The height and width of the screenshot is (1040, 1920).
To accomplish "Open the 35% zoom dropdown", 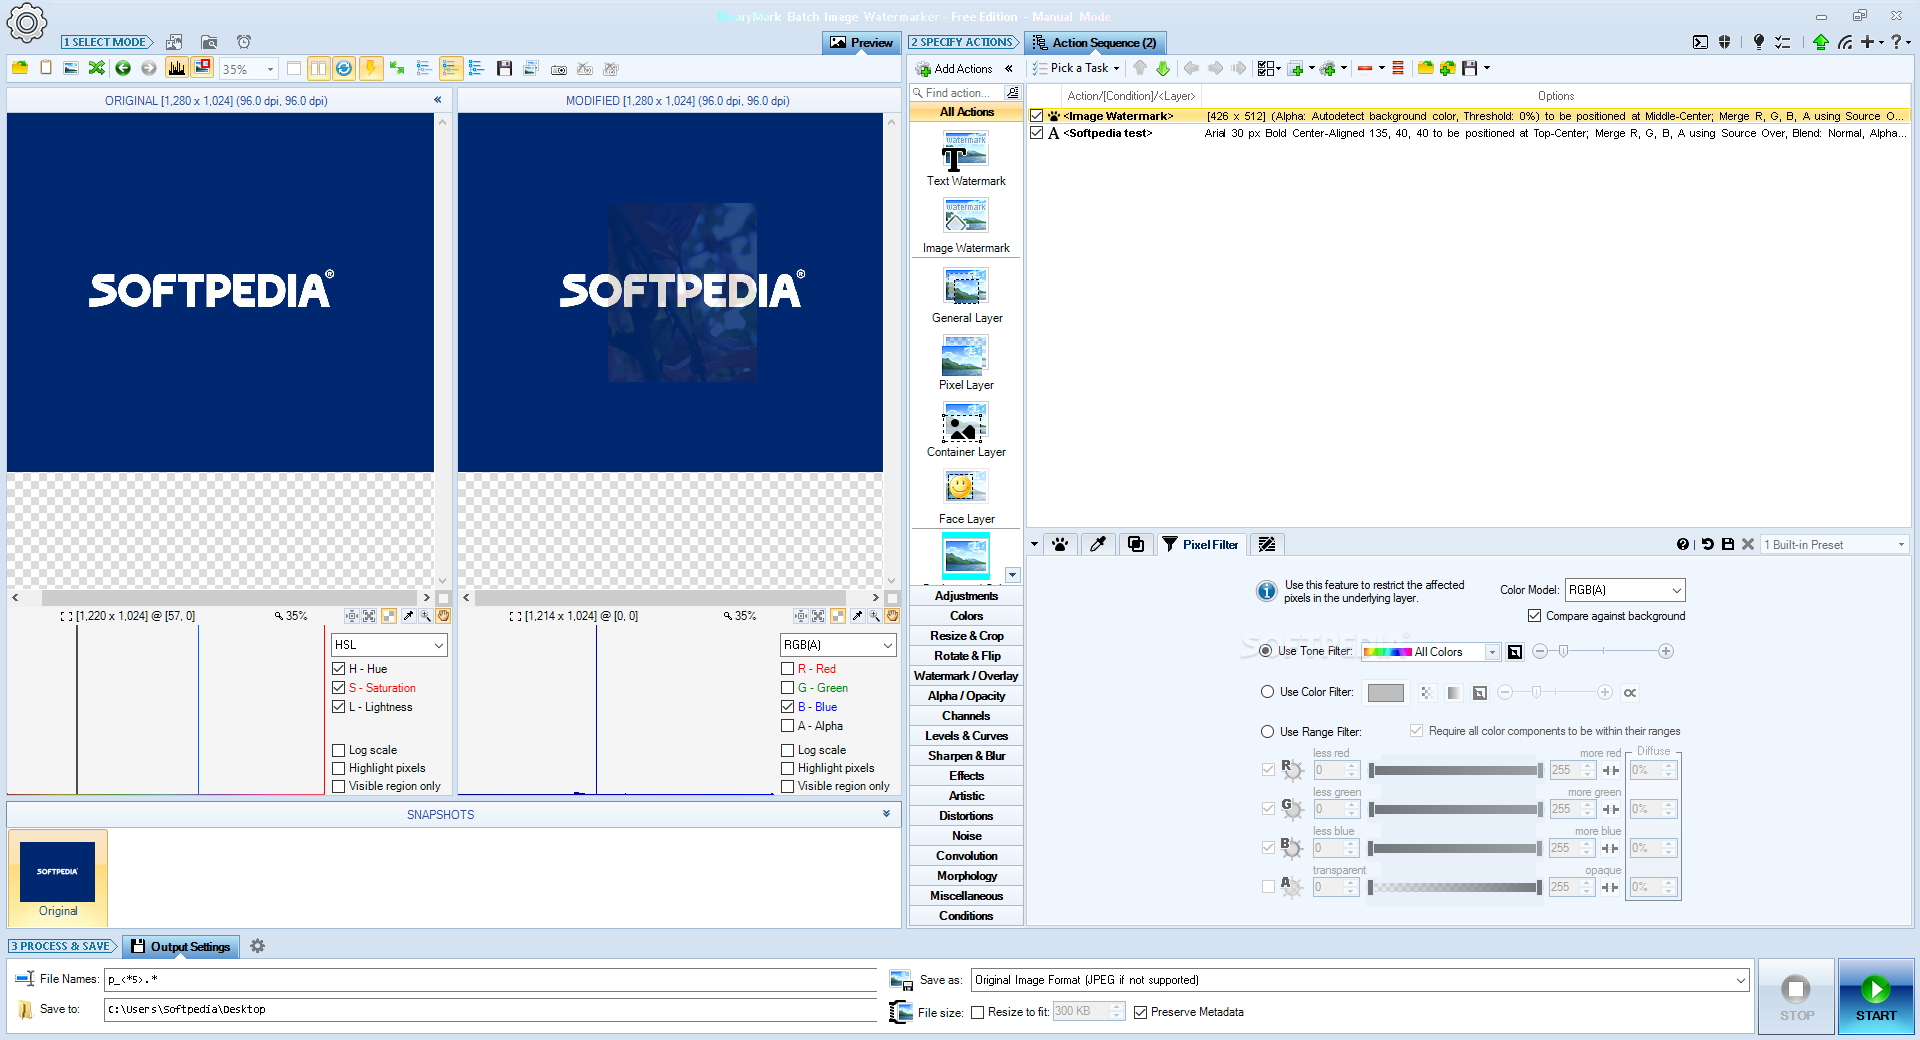I will pos(270,69).
